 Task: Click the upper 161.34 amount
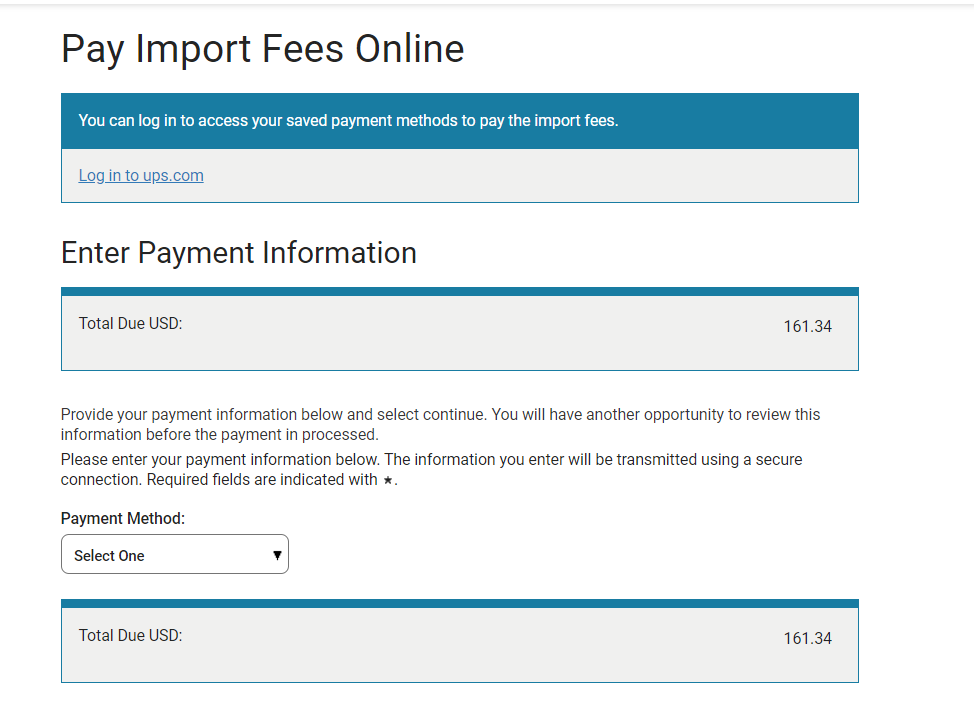(807, 327)
